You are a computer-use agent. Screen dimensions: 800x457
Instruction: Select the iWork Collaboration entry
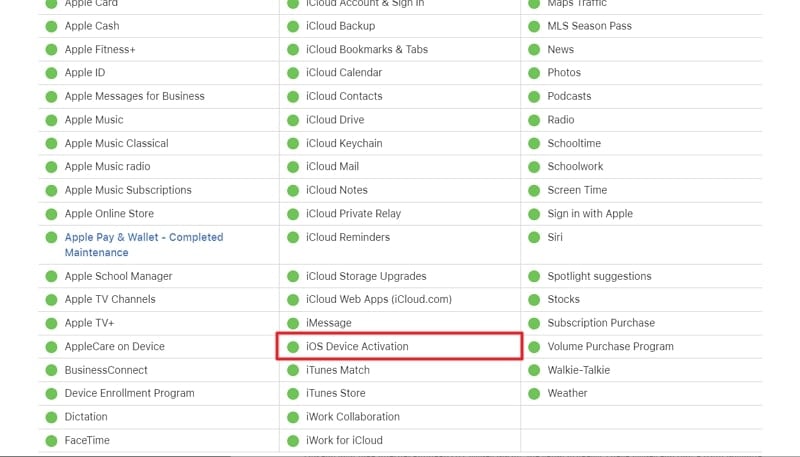click(x=352, y=417)
